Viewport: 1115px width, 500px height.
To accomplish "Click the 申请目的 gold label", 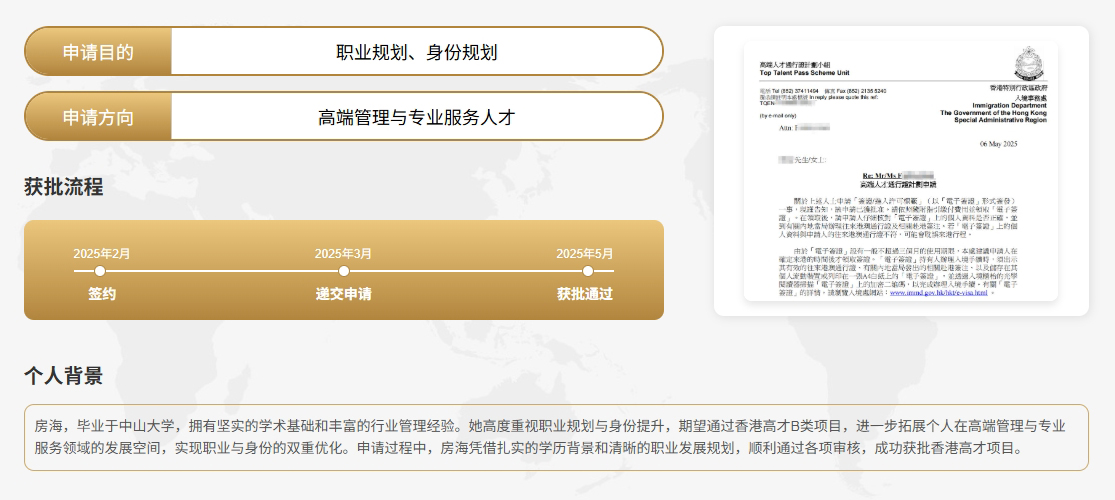I will point(98,52).
